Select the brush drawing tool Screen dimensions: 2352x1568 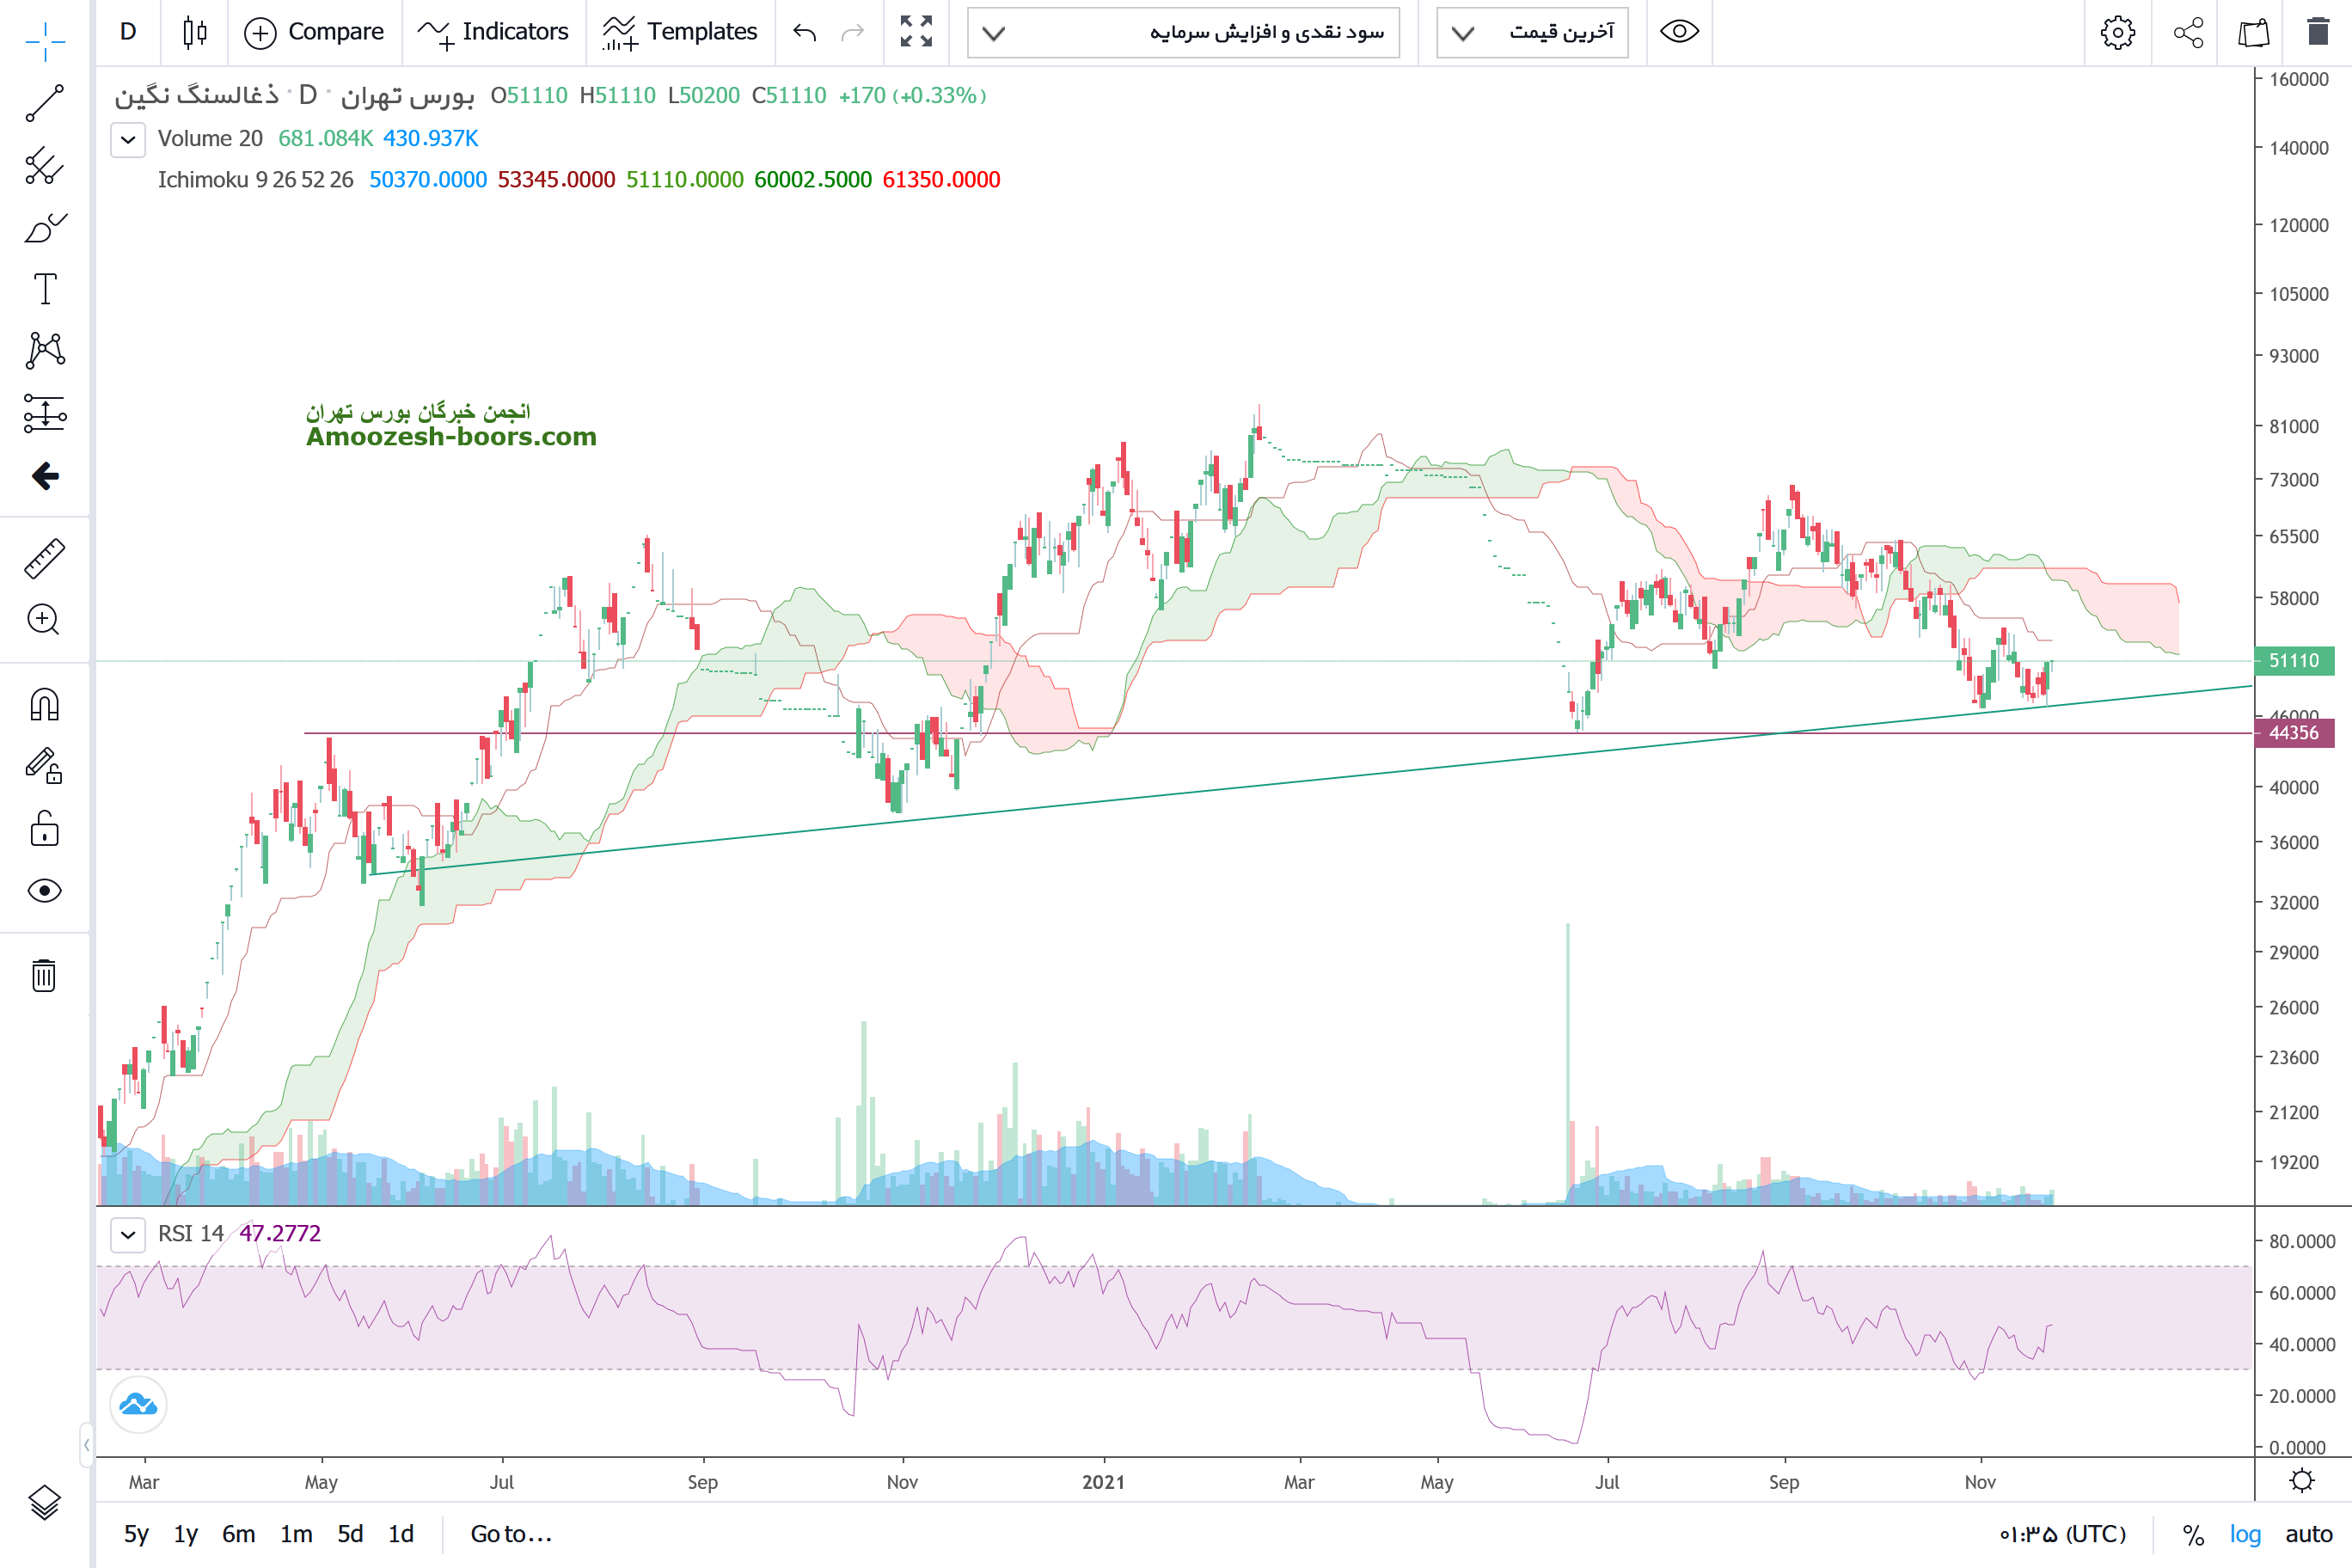click(x=44, y=228)
